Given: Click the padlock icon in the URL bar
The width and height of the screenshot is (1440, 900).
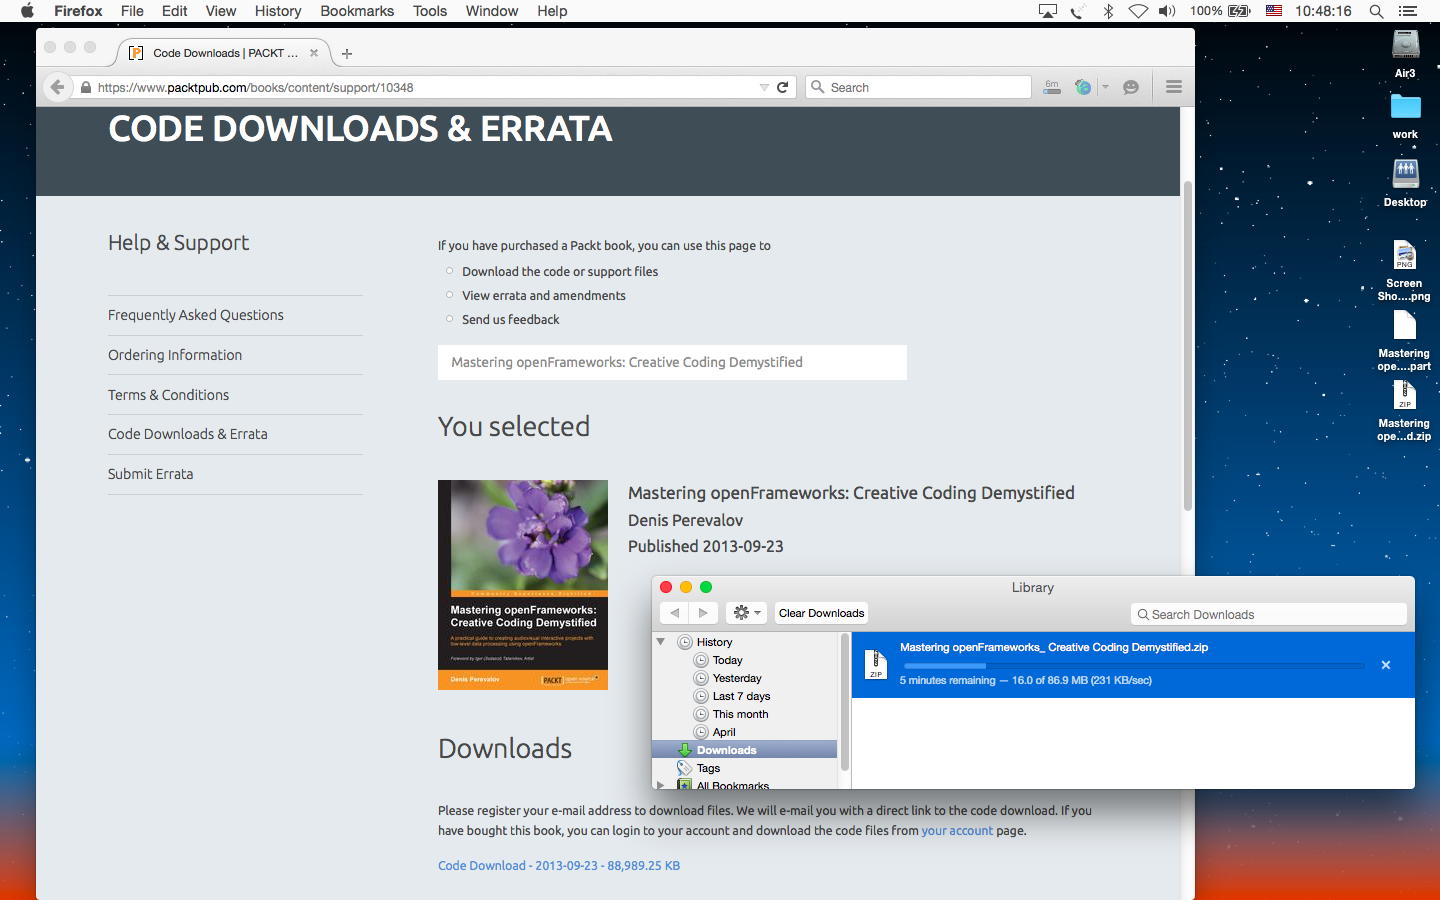Looking at the screenshot, I should click(86, 88).
